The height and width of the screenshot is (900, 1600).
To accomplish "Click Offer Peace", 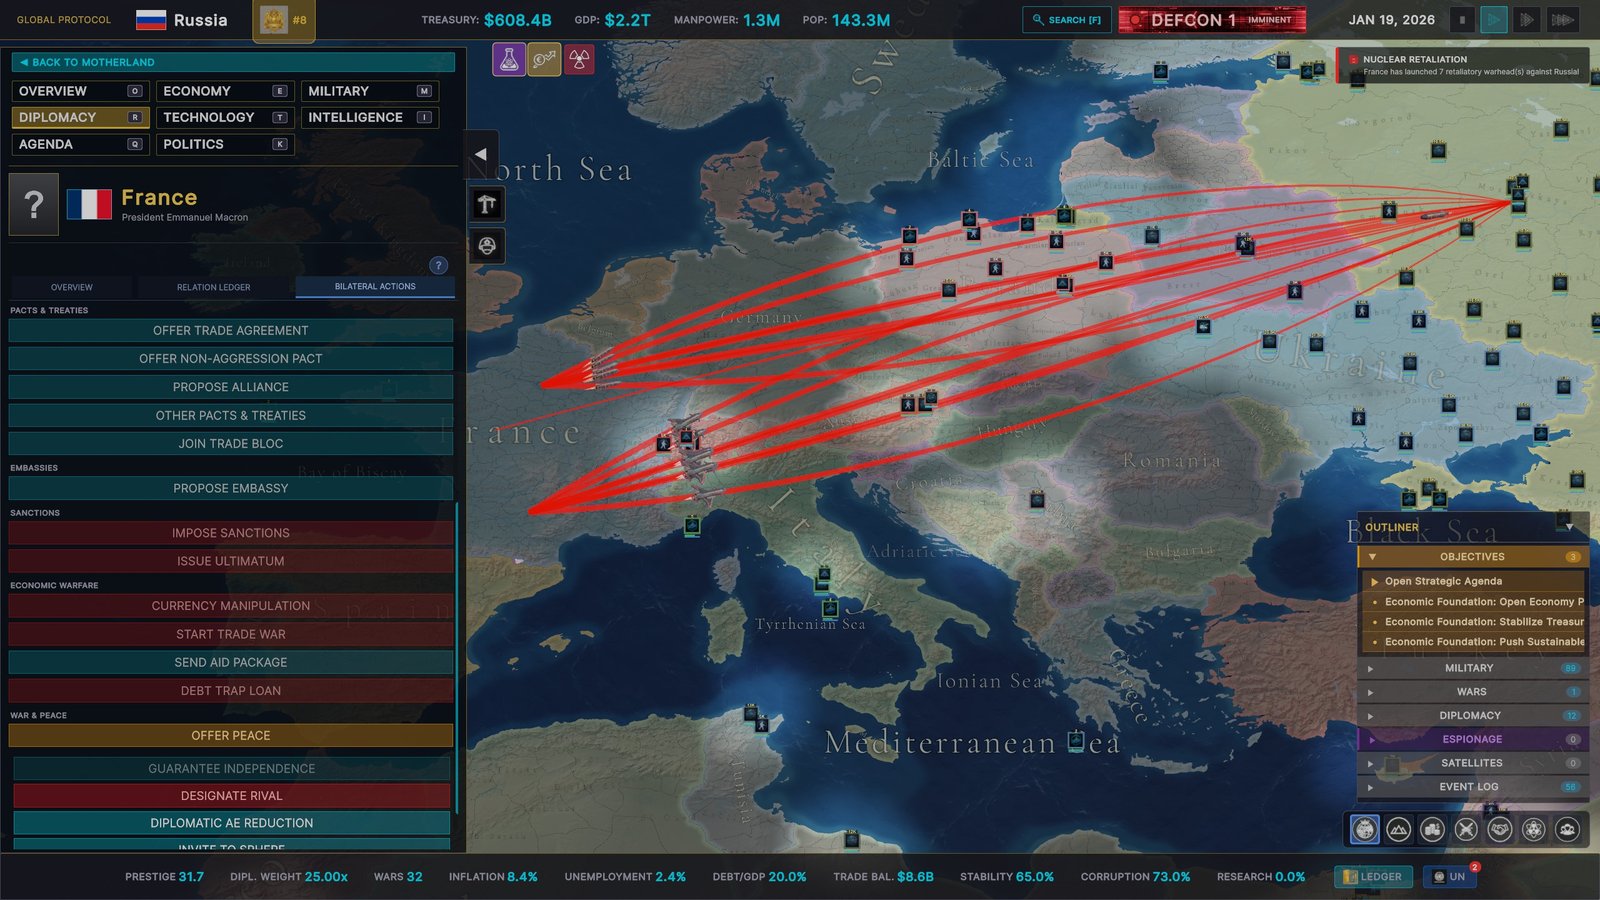I will [231, 735].
